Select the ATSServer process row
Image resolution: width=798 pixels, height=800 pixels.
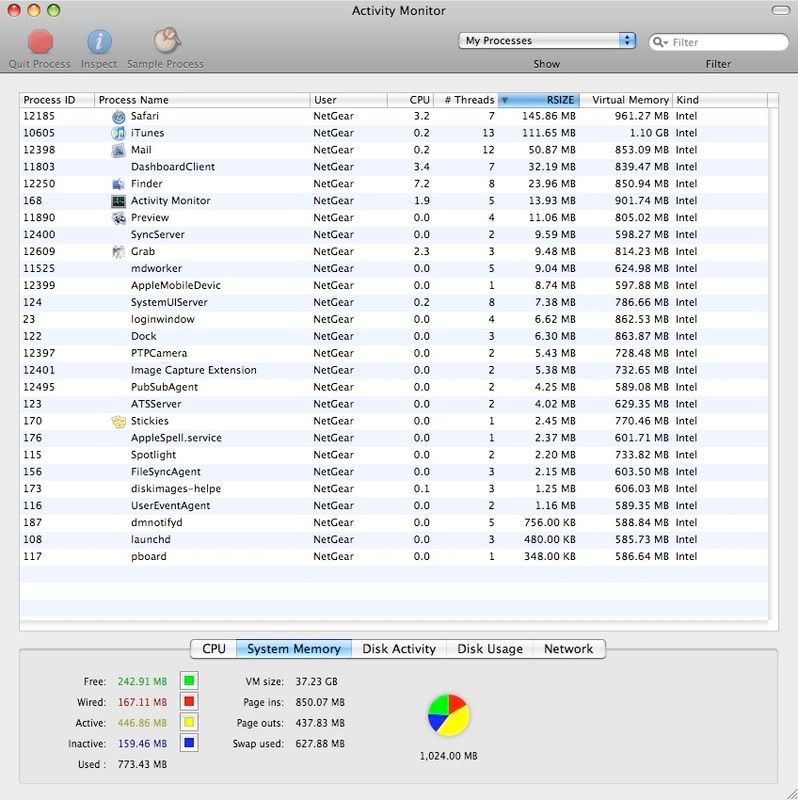[x=394, y=404]
